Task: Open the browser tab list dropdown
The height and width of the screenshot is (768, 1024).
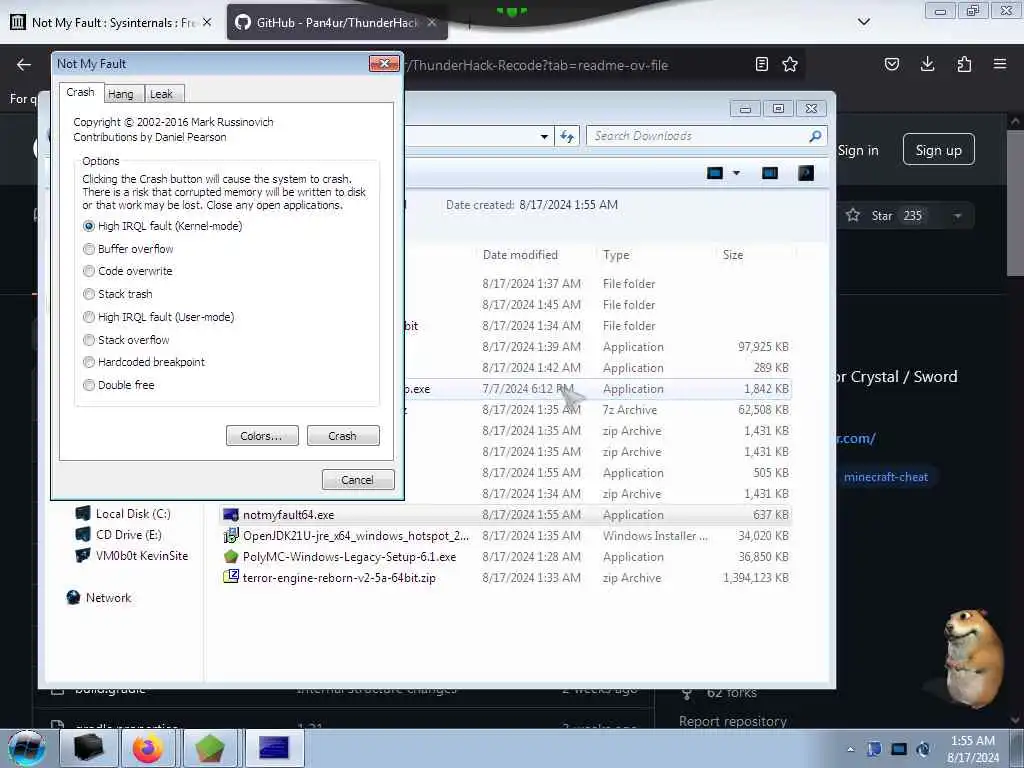Action: point(864,22)
